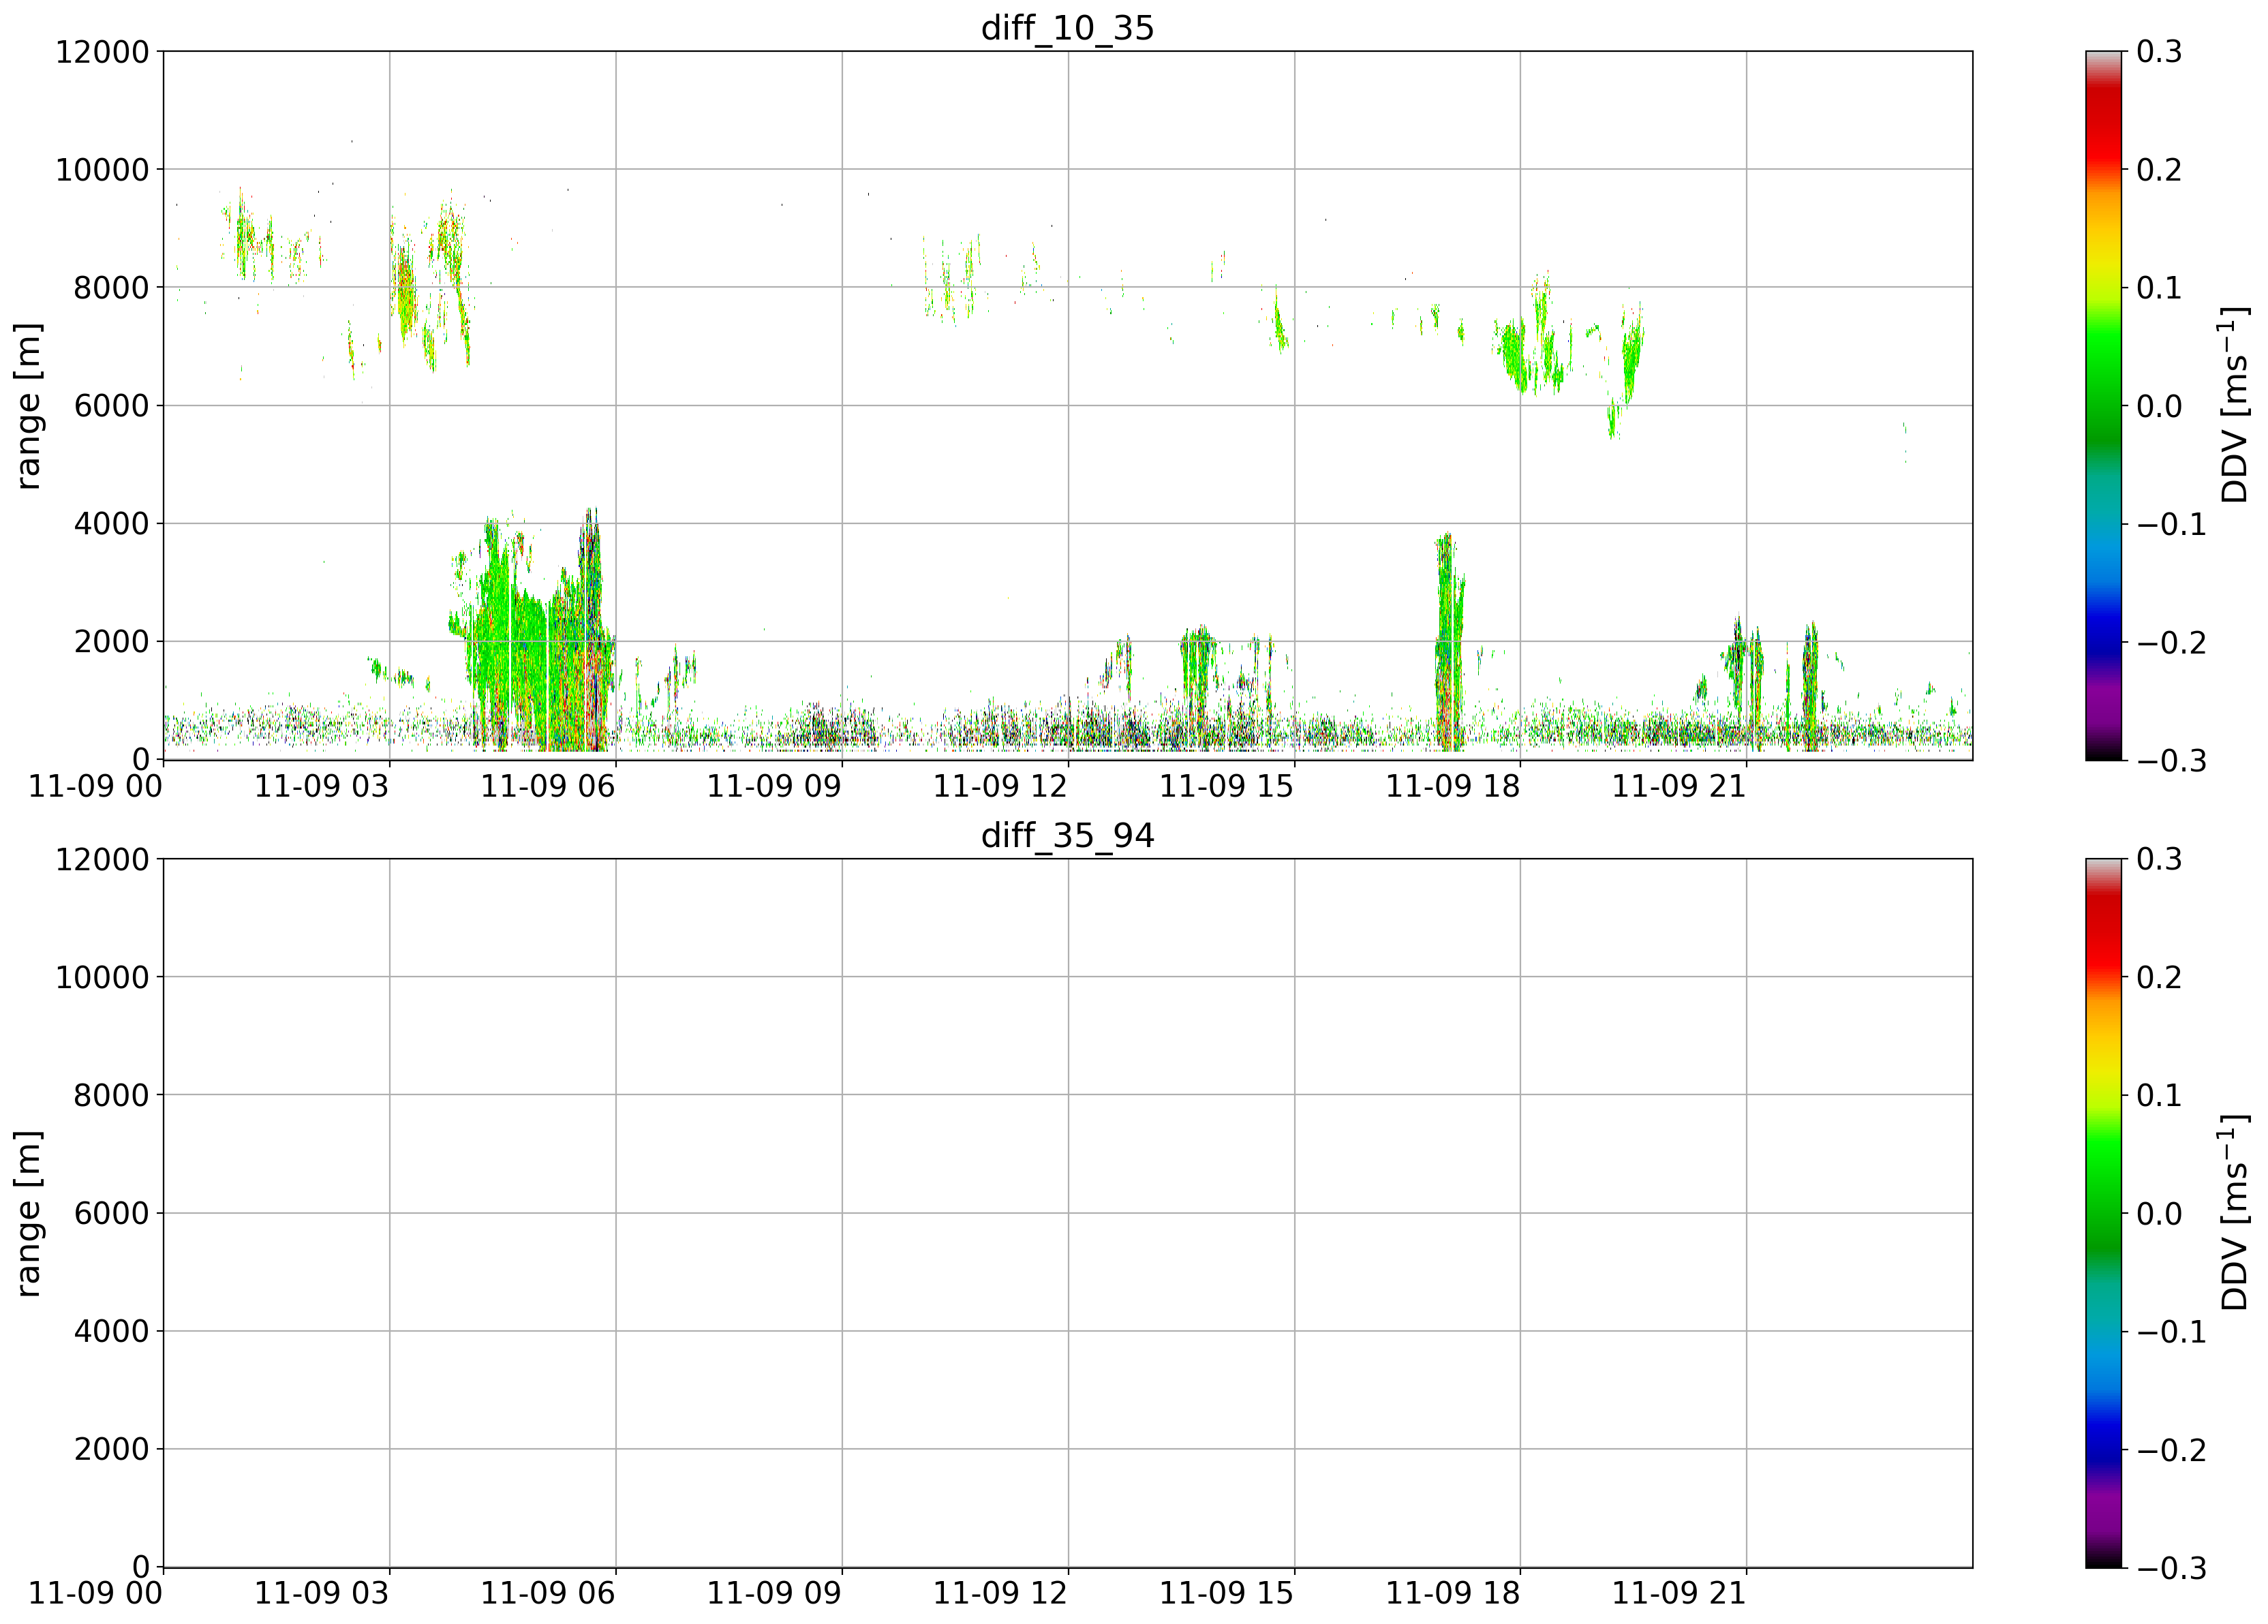Click the 0.2 tick on diff_10_35 colorbar

[x=2160, y=169]
